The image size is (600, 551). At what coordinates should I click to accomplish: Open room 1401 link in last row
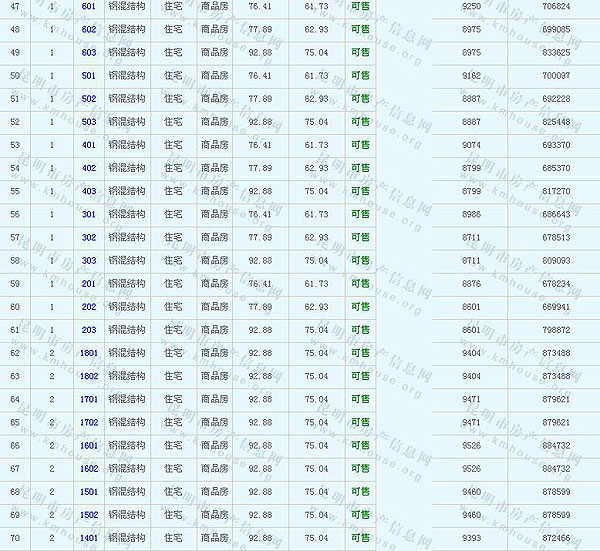(89, 538)
